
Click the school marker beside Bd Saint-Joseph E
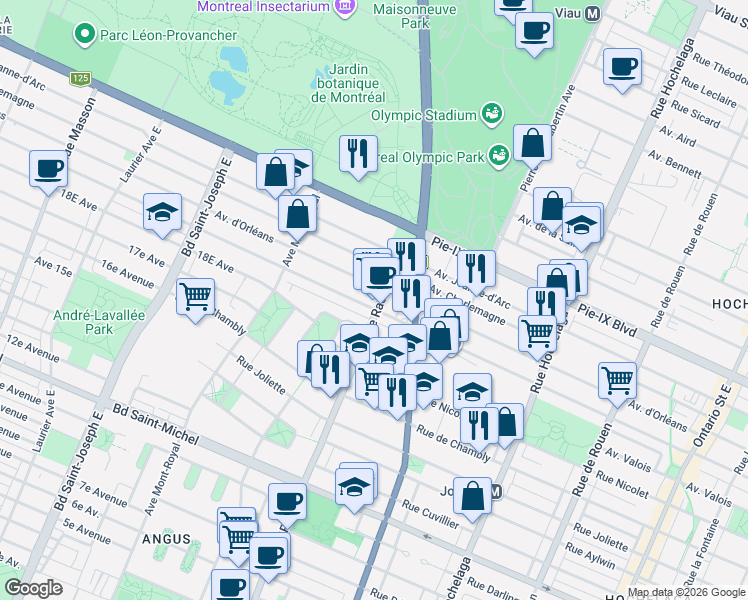click(x=162, y=212)
